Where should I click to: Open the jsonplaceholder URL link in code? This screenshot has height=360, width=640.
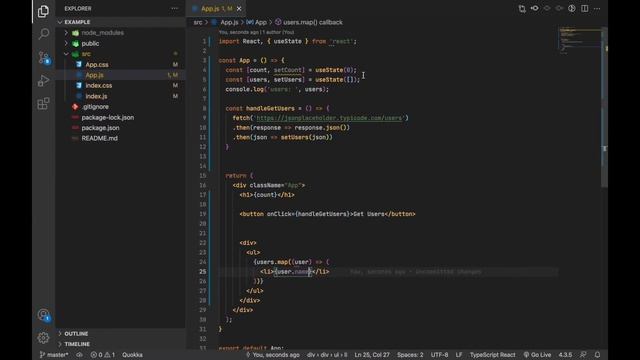point(329,118)
